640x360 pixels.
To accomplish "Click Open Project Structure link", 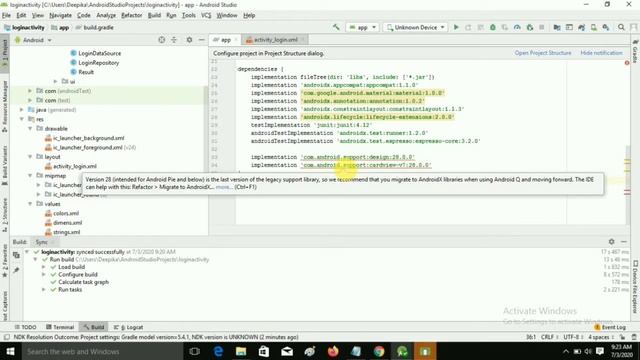I will [542, 53].
